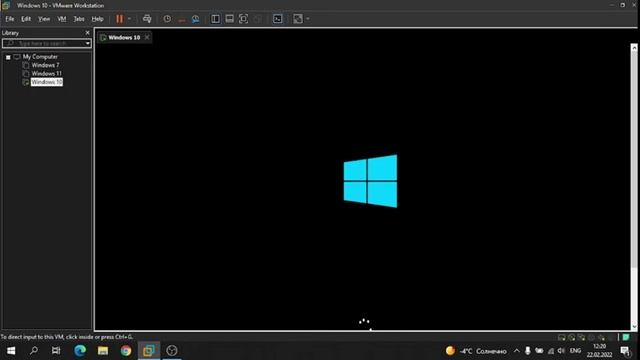Open the Windows Start menu

point(11,351)
